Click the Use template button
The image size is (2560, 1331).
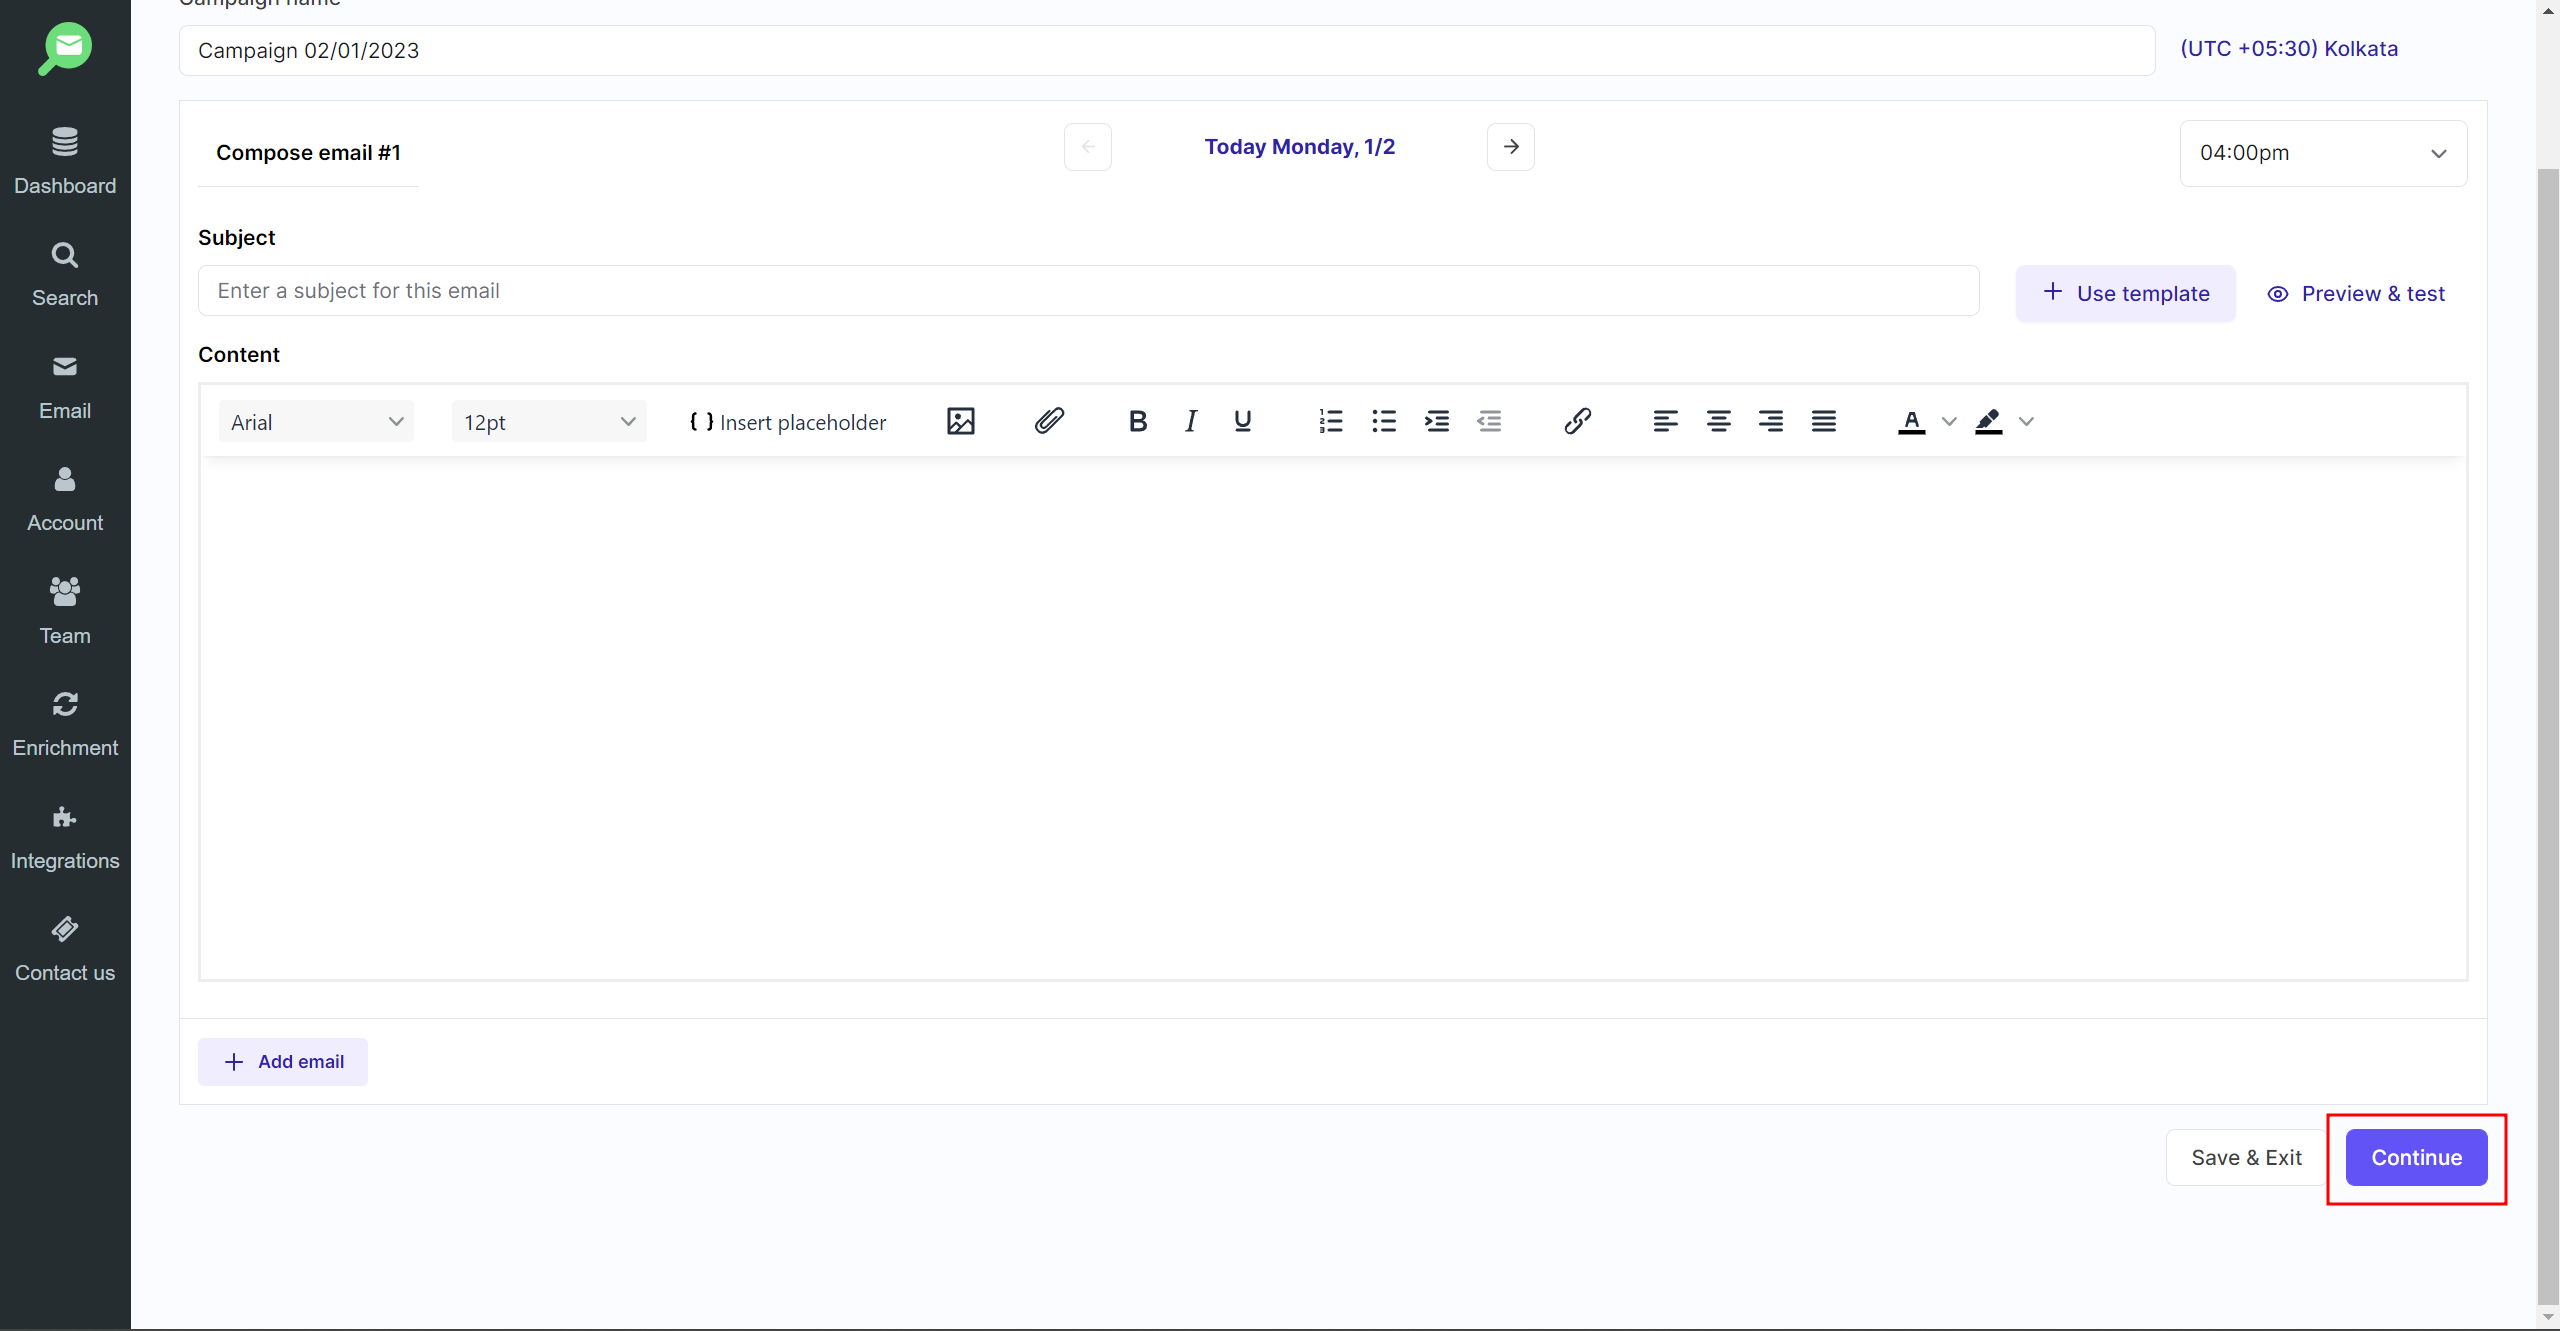tap(2125, 293)
